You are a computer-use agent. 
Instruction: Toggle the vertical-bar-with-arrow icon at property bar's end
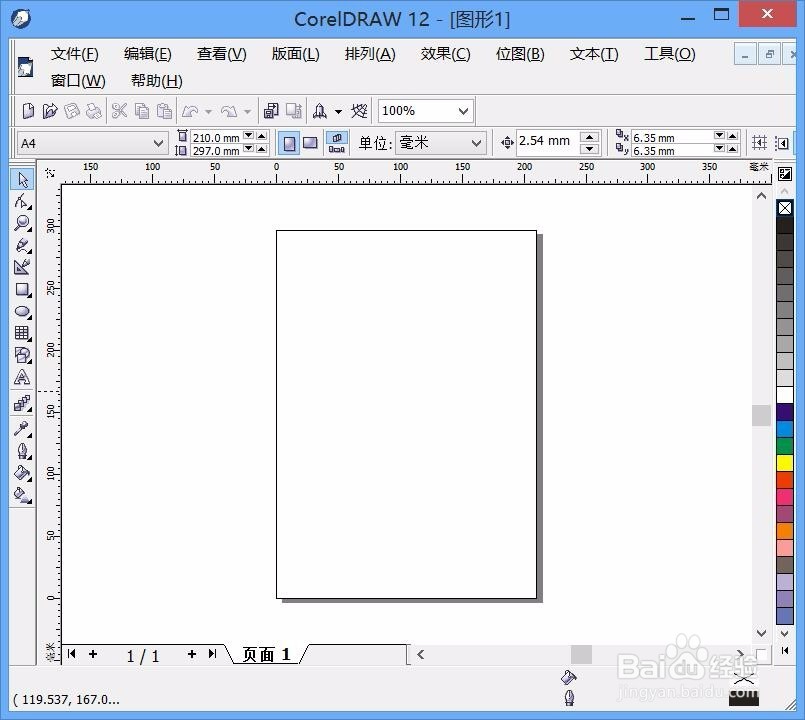[782, 143]
